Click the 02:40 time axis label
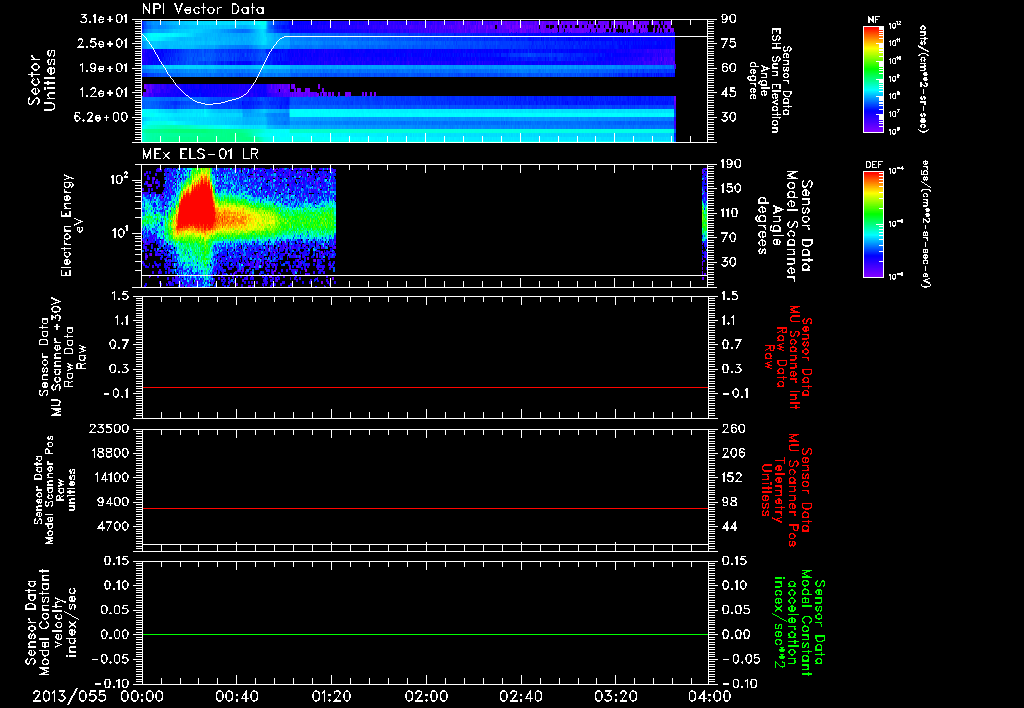1024x708 pixels. (520, 696)
